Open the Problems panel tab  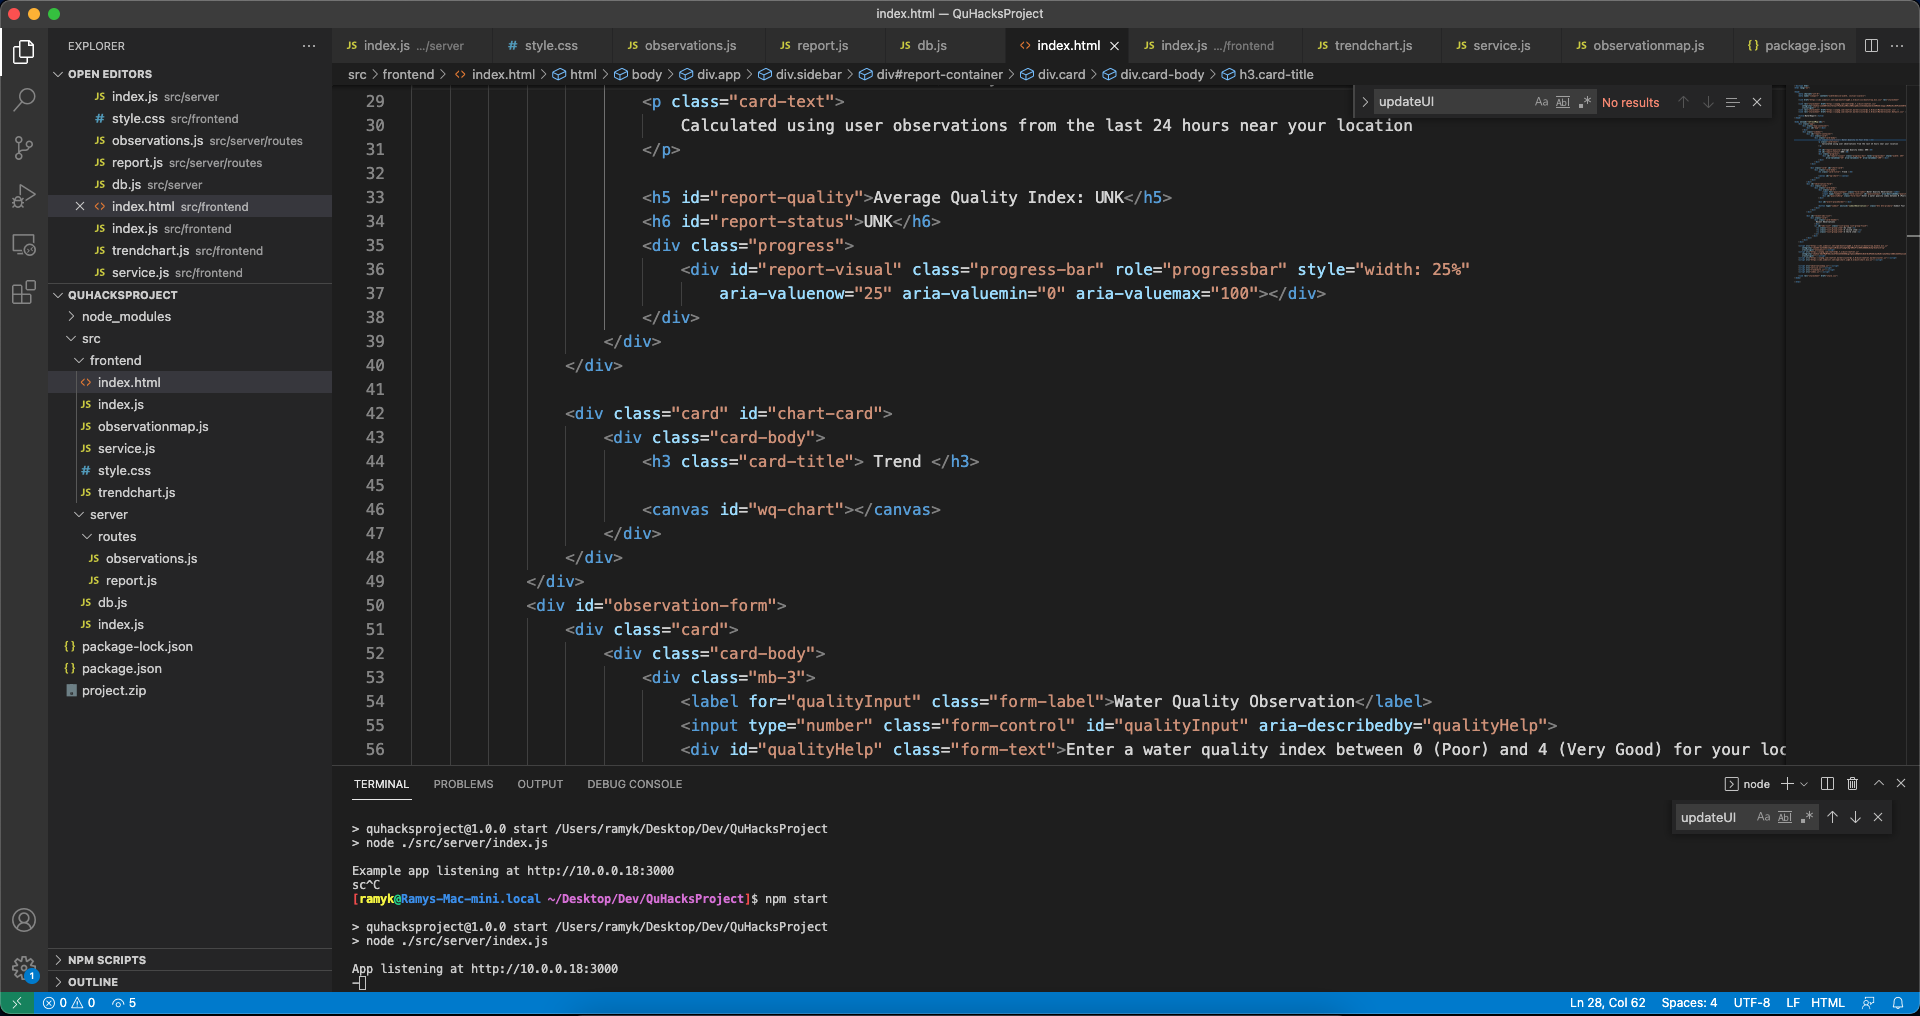463,784
